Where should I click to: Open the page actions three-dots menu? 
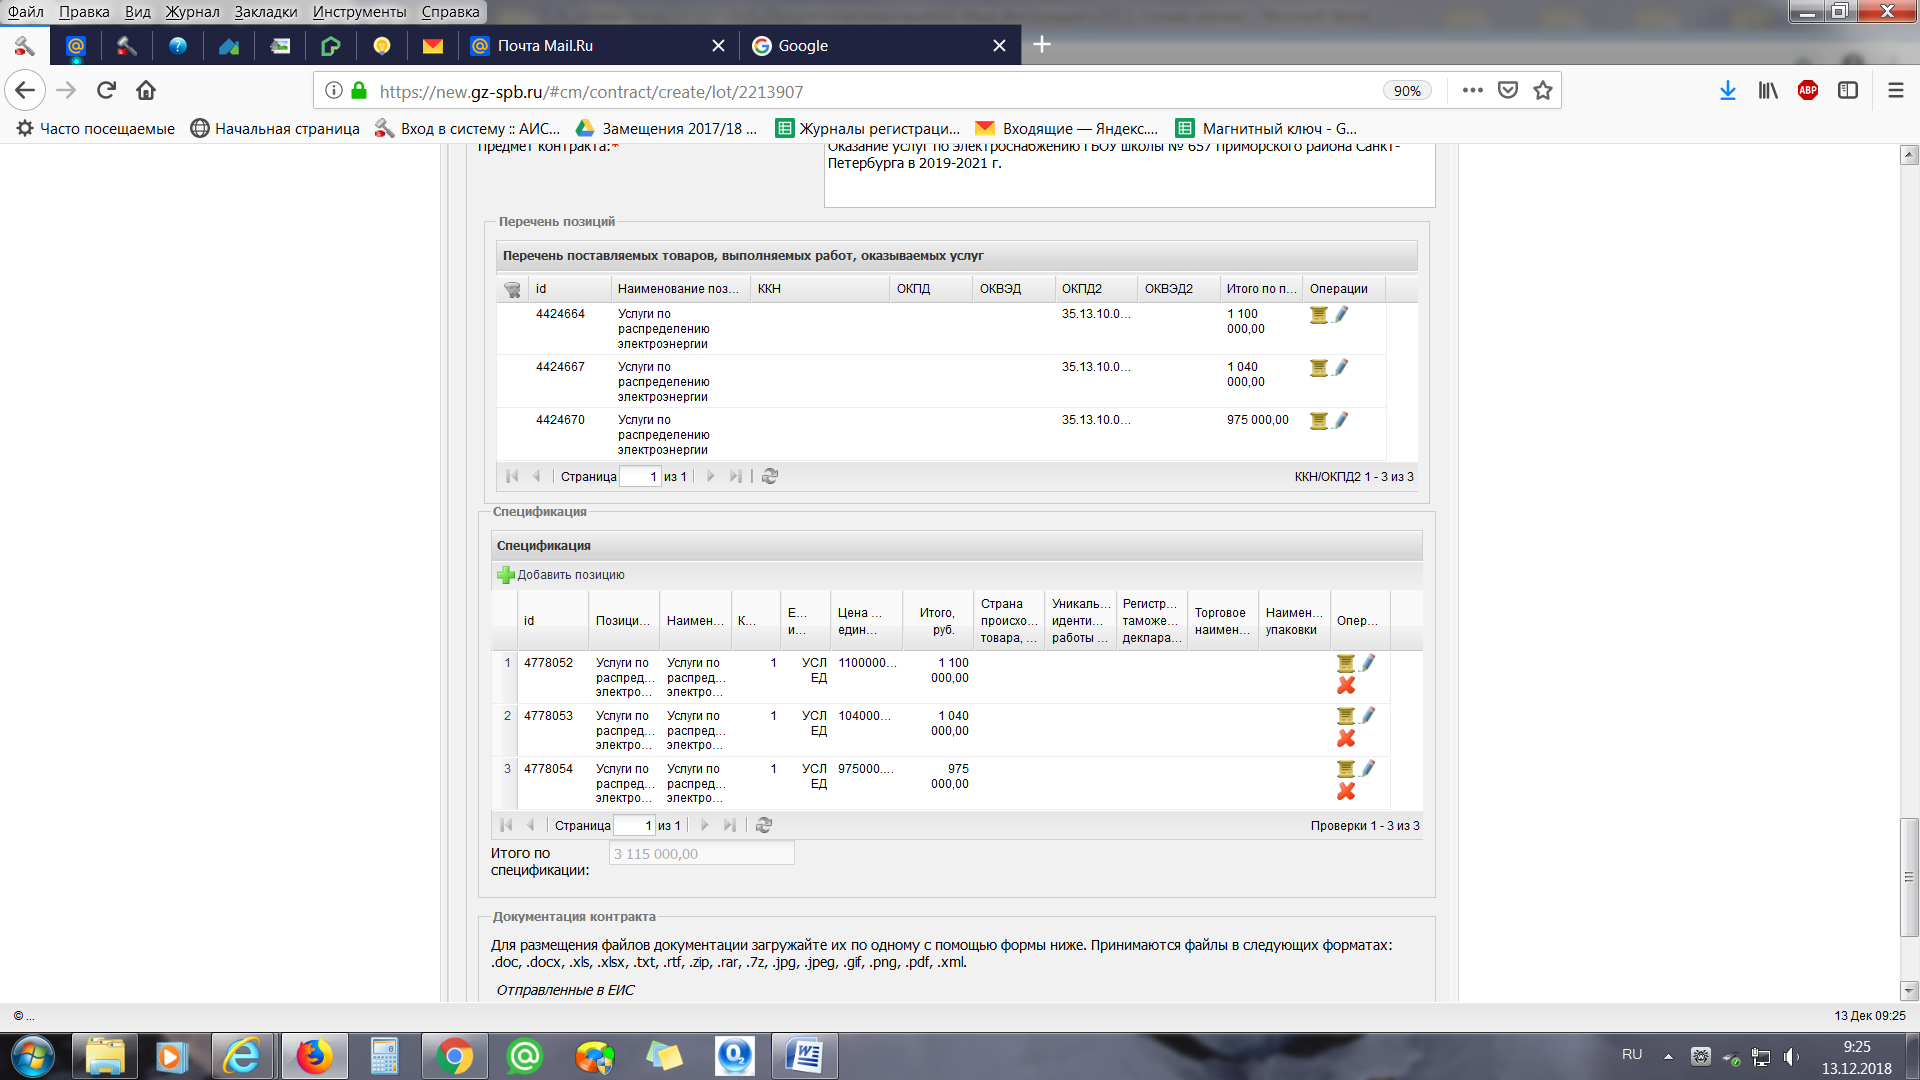point(1472,91)
